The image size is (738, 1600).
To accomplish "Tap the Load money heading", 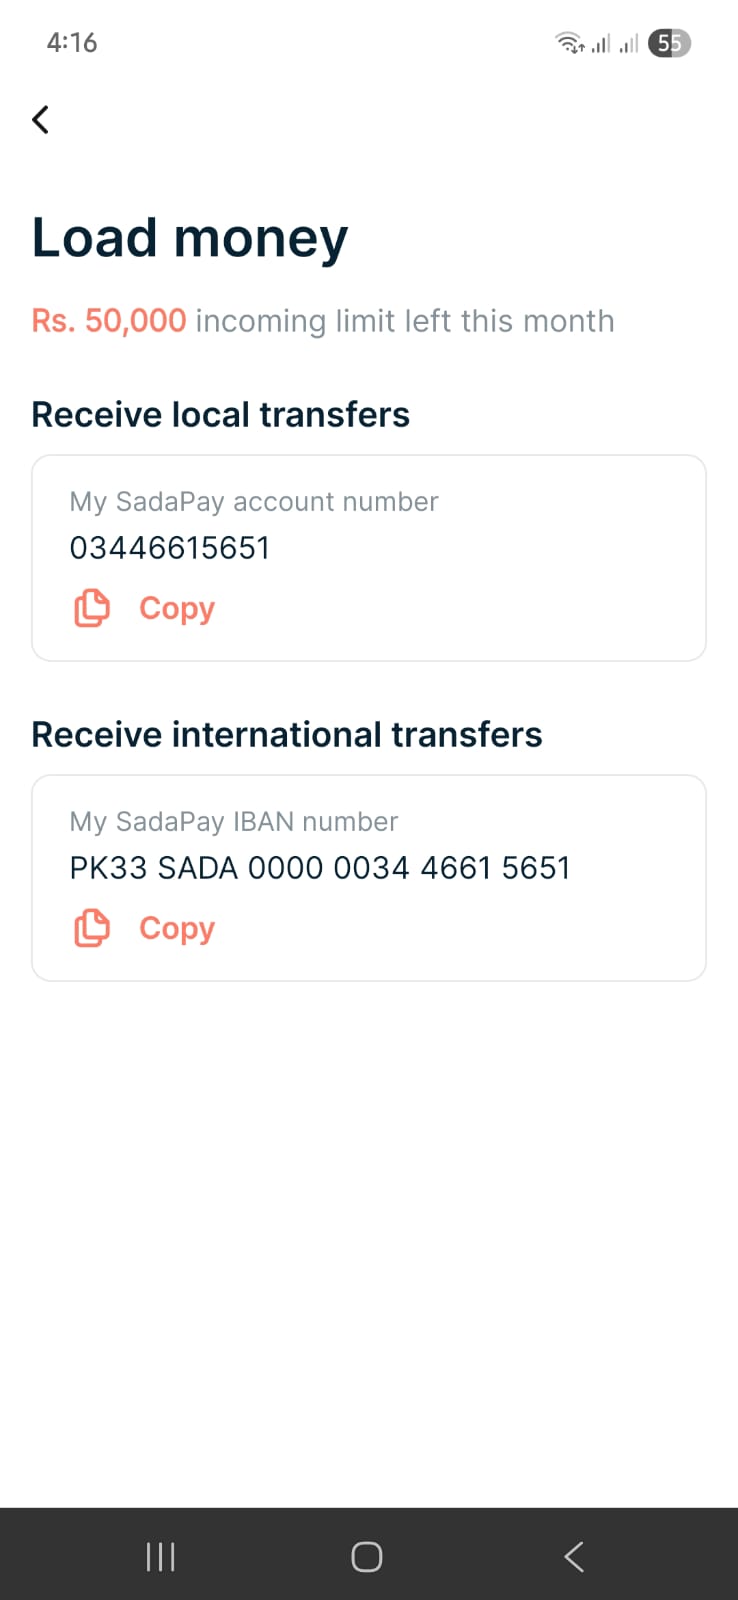I will [190, 238].
